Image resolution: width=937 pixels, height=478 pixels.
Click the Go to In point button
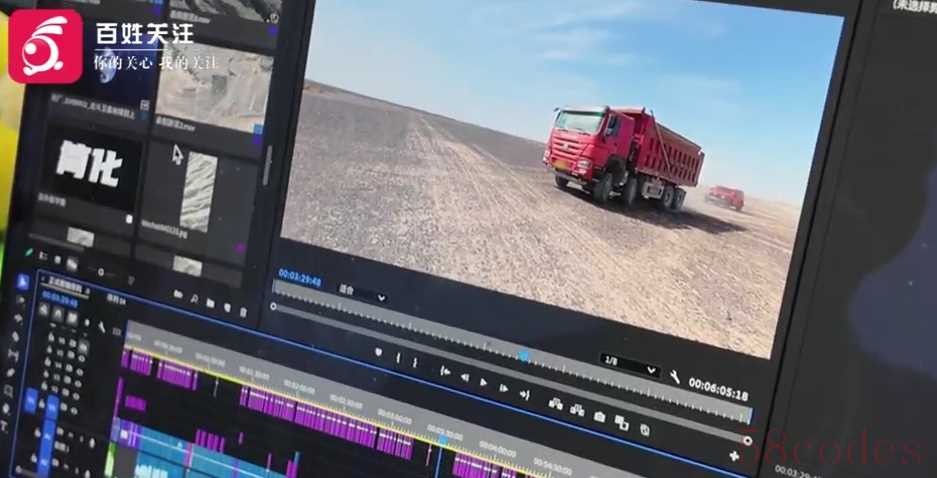444,371
